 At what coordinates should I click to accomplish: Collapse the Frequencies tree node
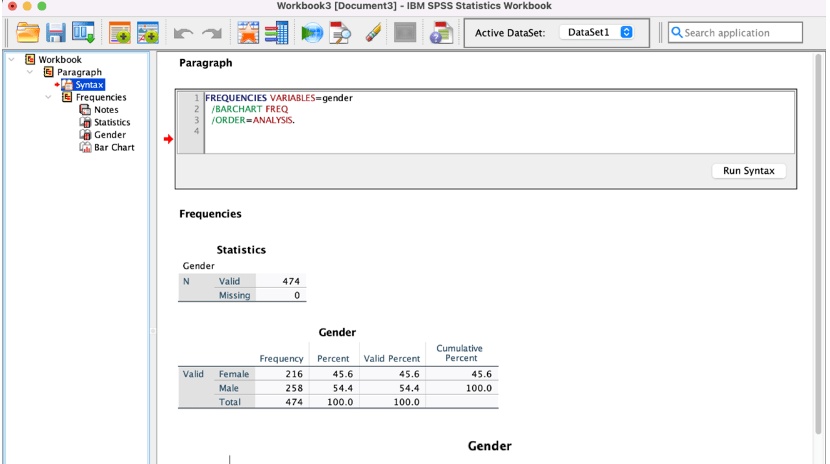click(x=49, y=97)
